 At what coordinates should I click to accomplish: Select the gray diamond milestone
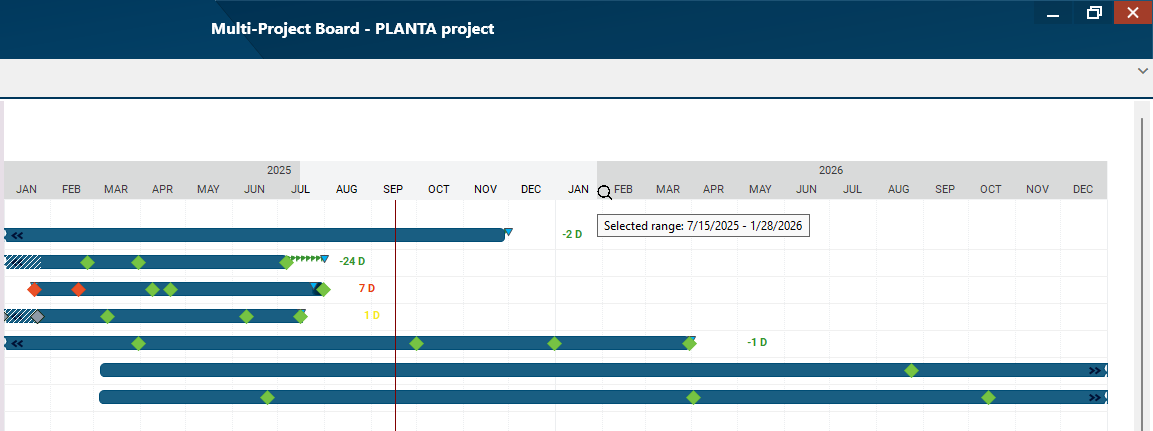click(x=38, y=316)
